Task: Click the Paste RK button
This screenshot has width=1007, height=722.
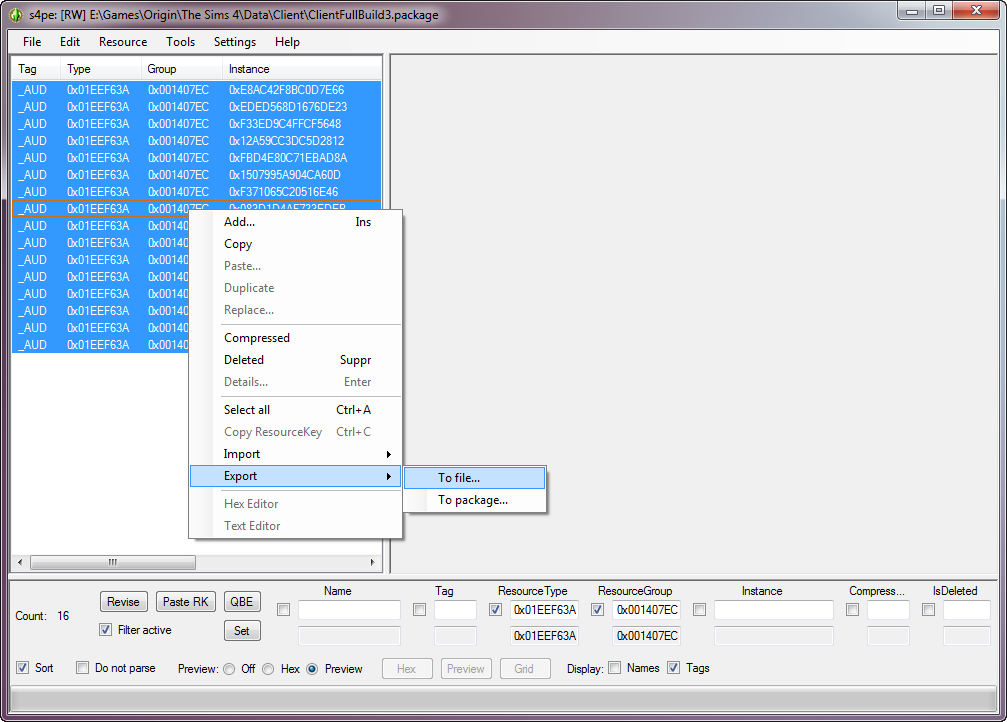Action: point(186,602)
